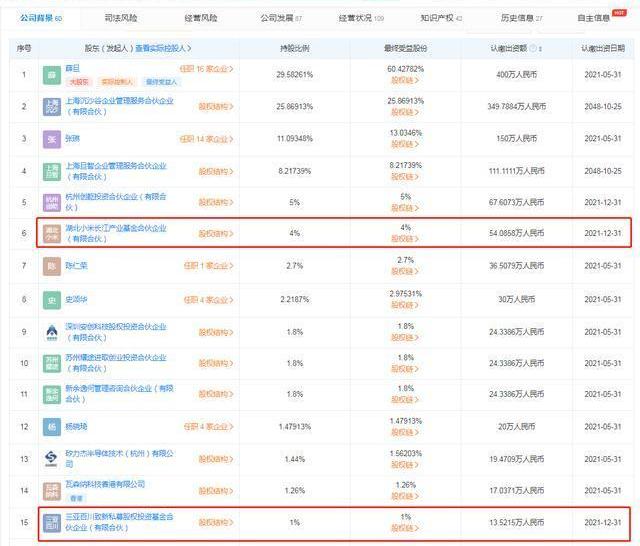Screen dimensions: 640x546
Task: Click the brown 陈 avatar in row 7
Action: tap(52, 266)
